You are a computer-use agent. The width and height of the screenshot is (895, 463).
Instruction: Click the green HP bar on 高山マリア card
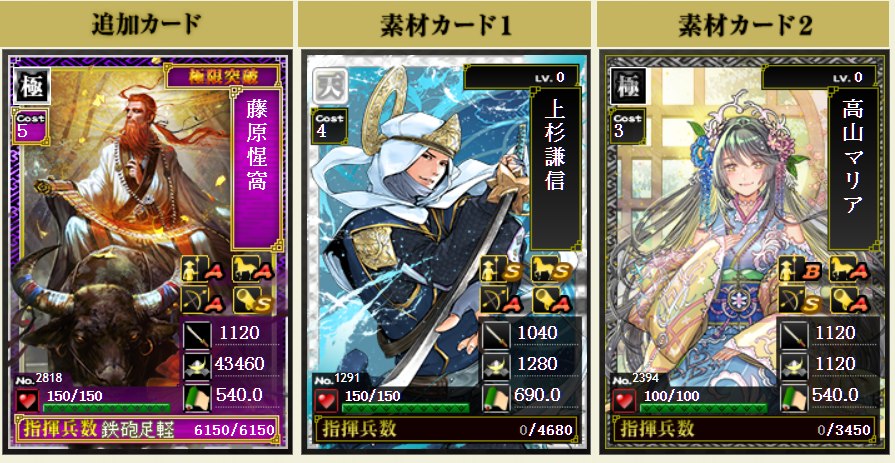tap(704, 408)
